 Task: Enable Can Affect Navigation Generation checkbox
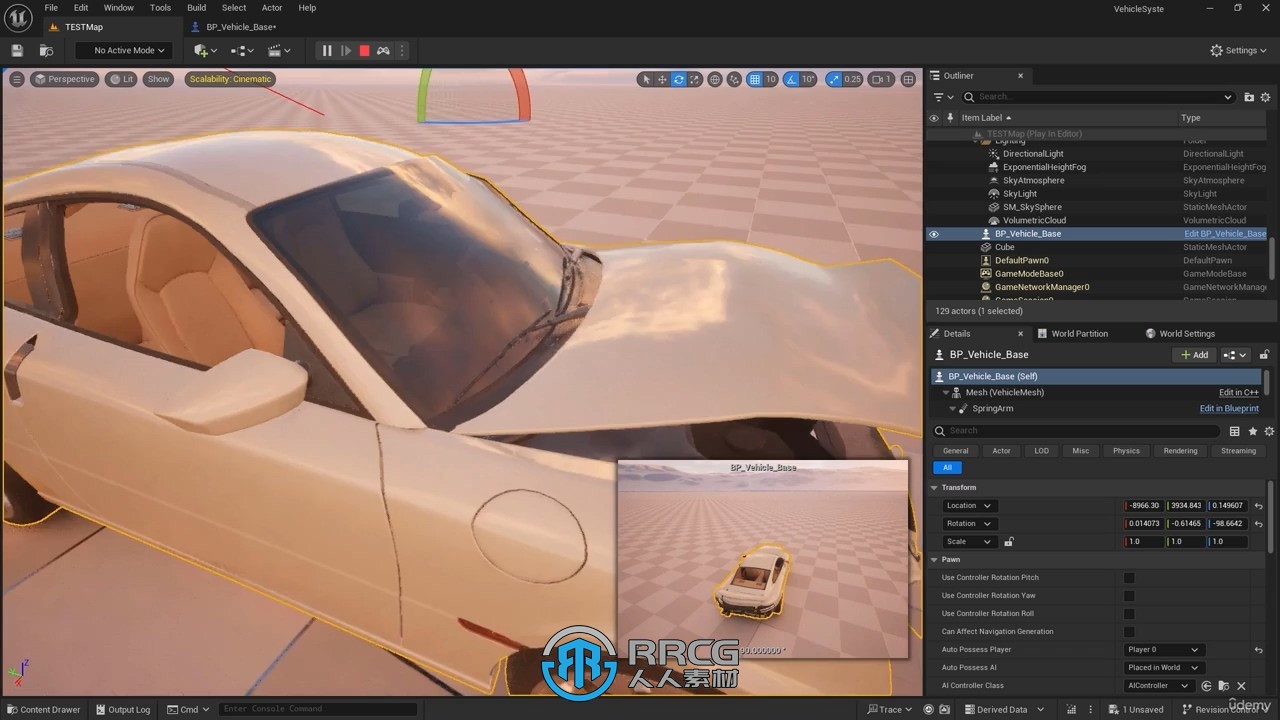[1129, 632]
